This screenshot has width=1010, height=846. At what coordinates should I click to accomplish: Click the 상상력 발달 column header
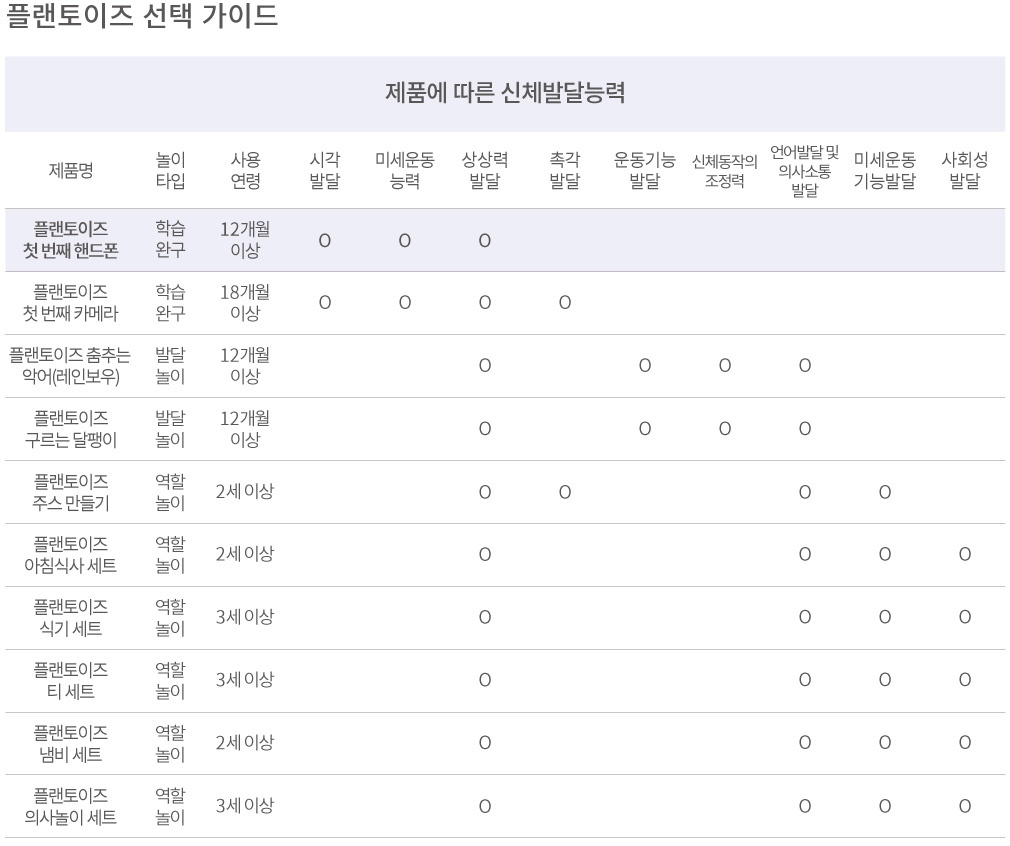485,170
